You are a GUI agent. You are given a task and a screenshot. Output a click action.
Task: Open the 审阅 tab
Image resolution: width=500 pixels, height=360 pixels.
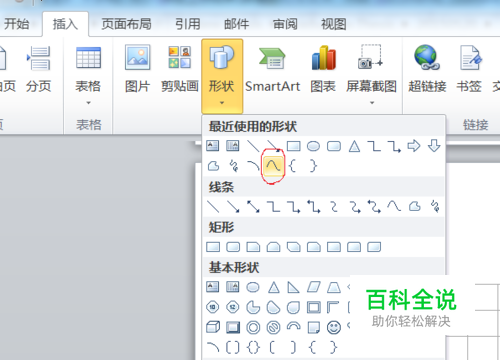click(285, 24)
